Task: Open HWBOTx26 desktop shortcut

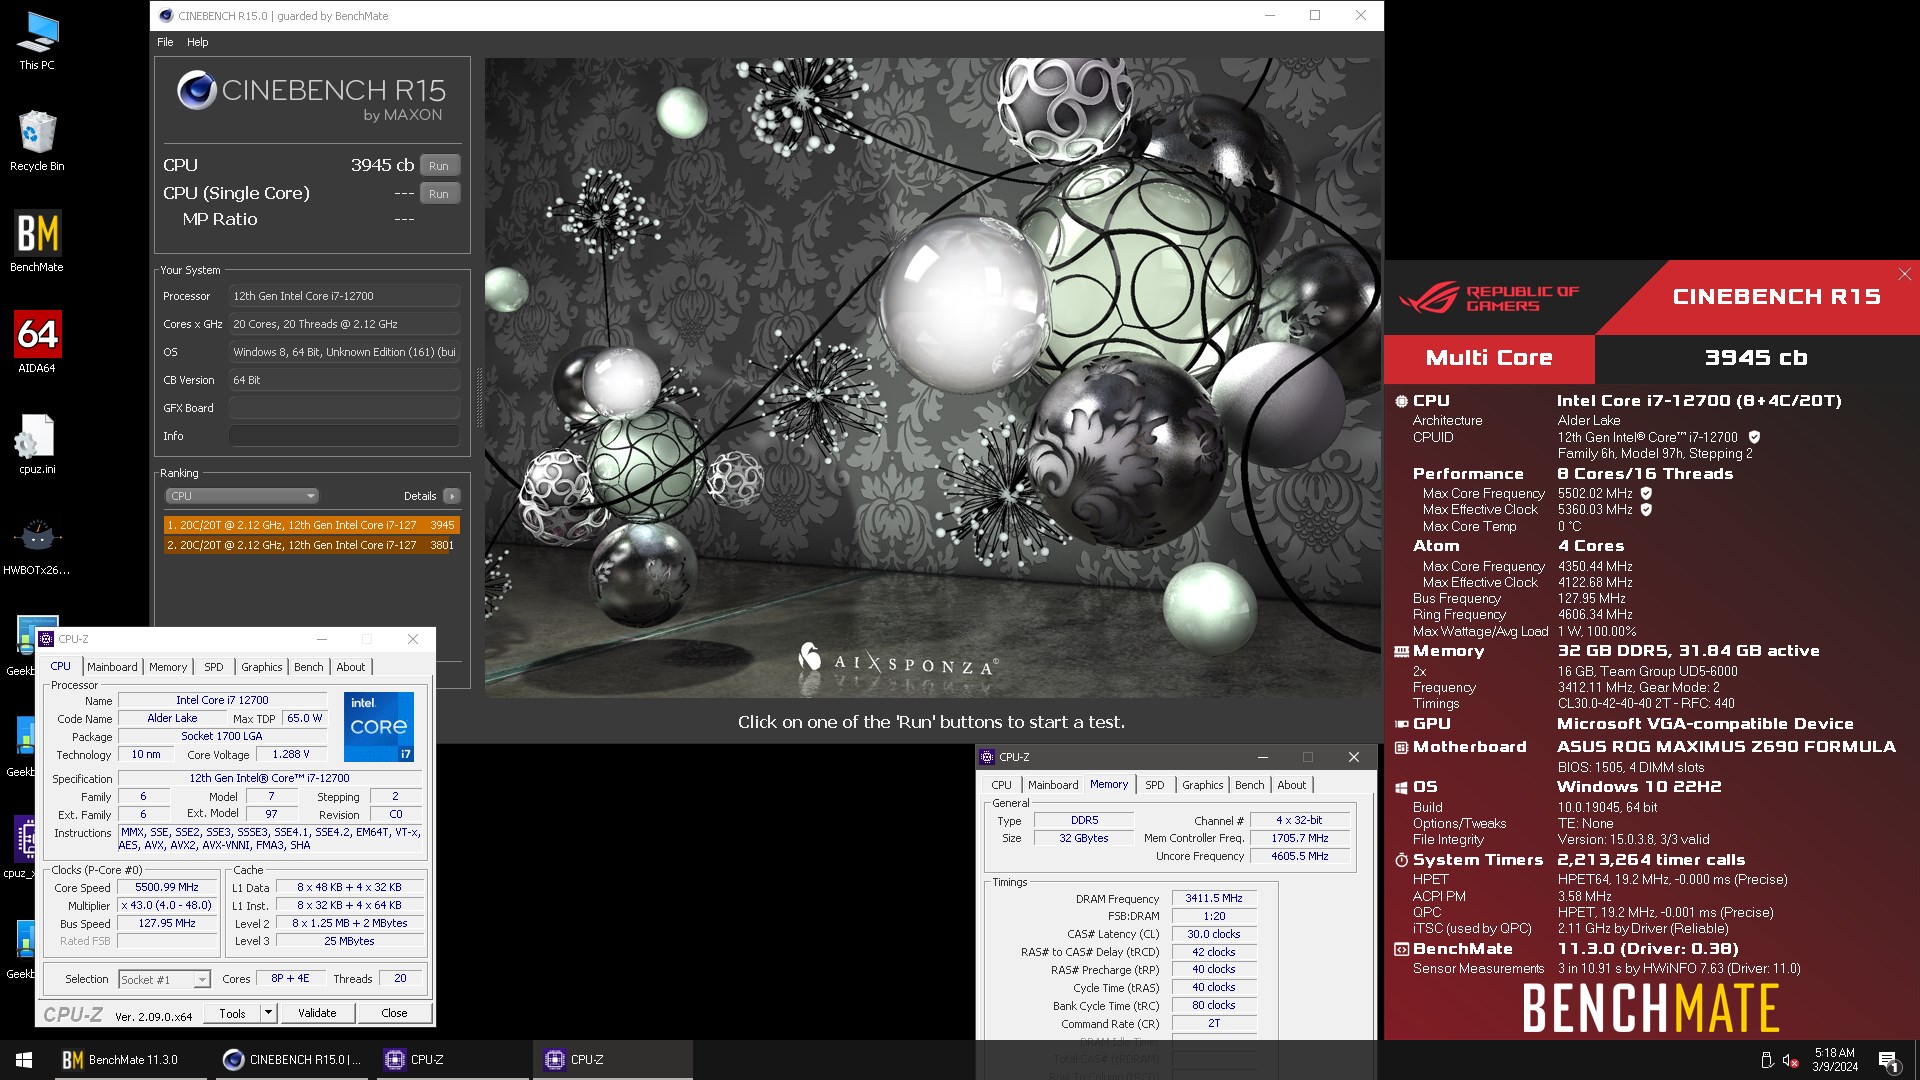Action: [37, 545]
